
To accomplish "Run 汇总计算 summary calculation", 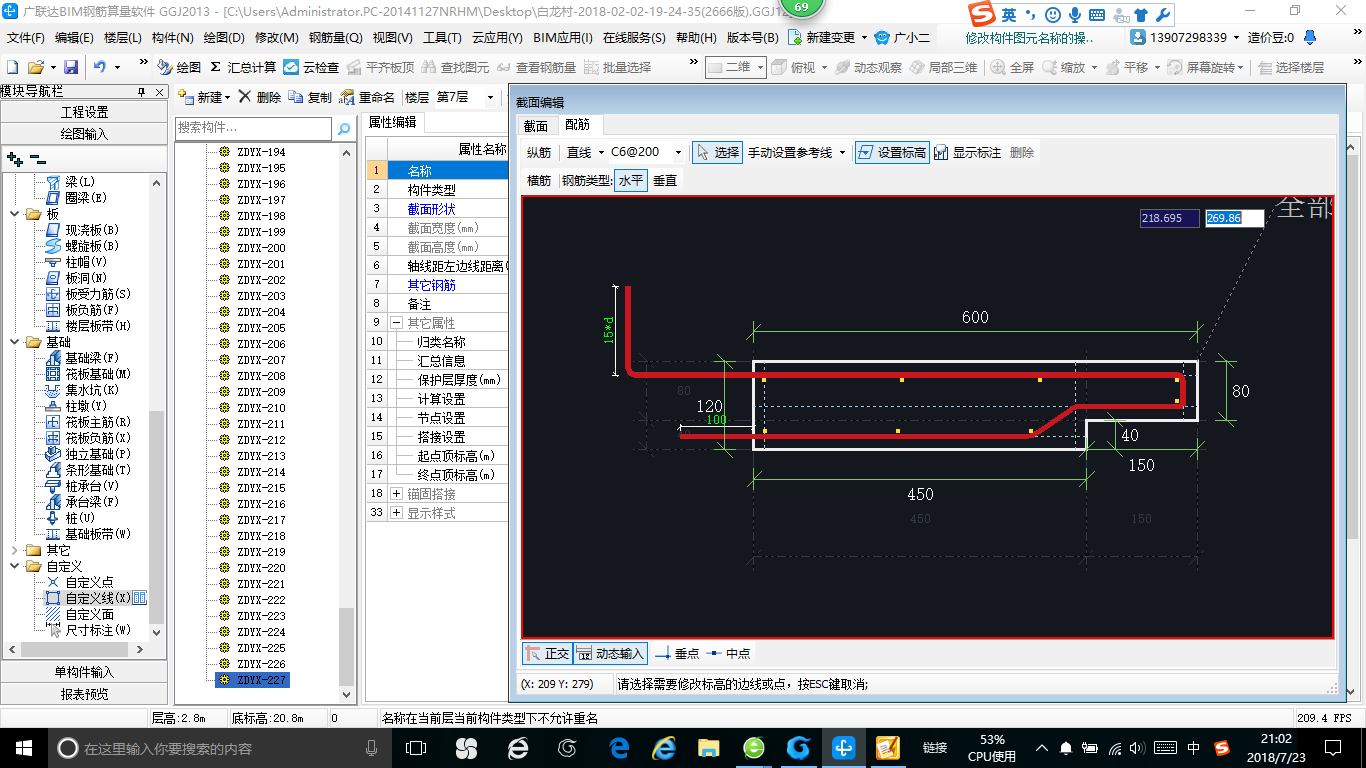I will pos(243,67).
